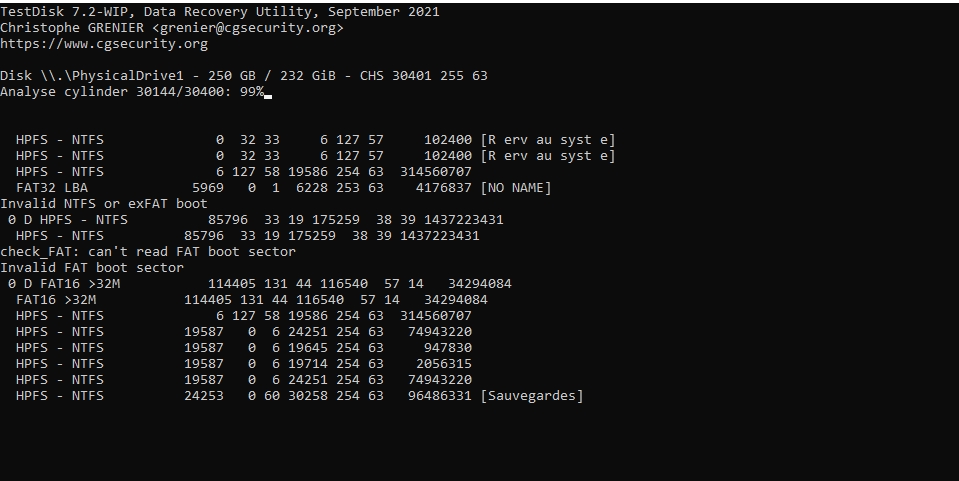Click the "Invalid FAT boot sector" message
The width and height of the screenshot is (959, 481).
(92, 268)
